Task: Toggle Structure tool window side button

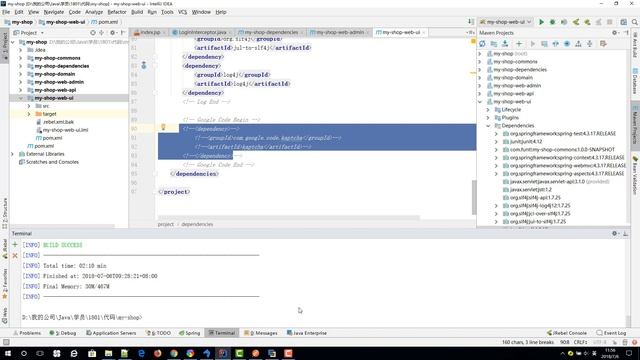Action: (x=5, y=213)
